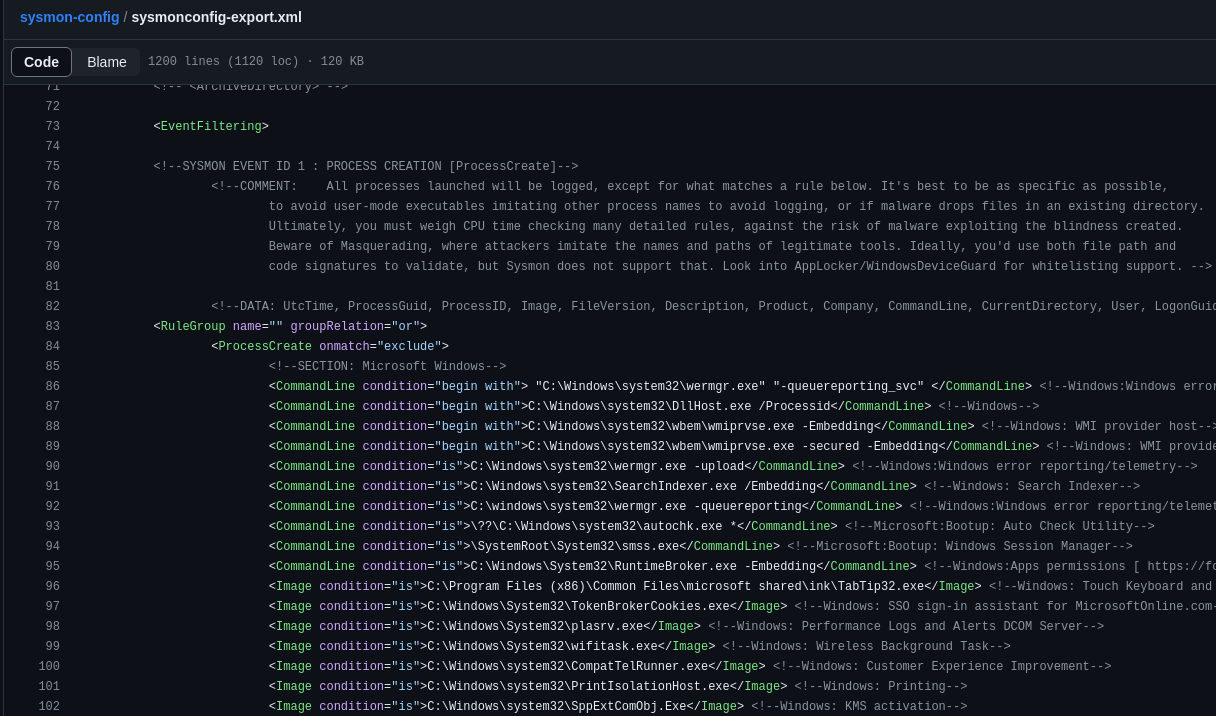The width and height of the screenshot is (1216, 716).
Task: Select line number 100
Action: pos(49,667)
